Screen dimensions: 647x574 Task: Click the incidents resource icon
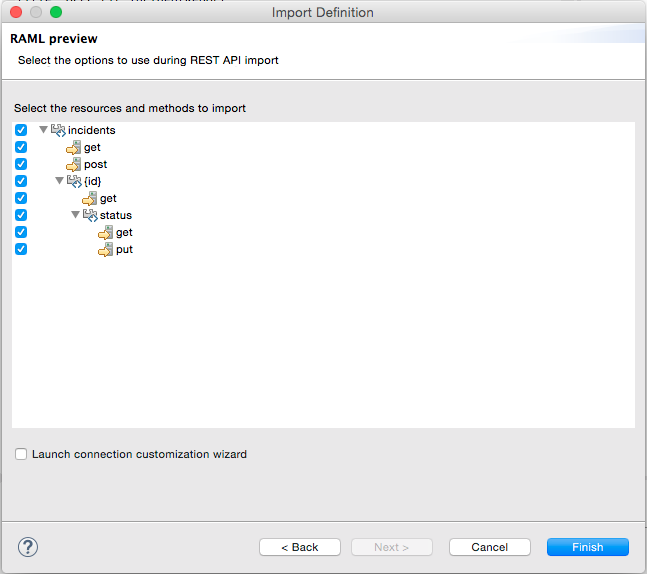point(58,130)
